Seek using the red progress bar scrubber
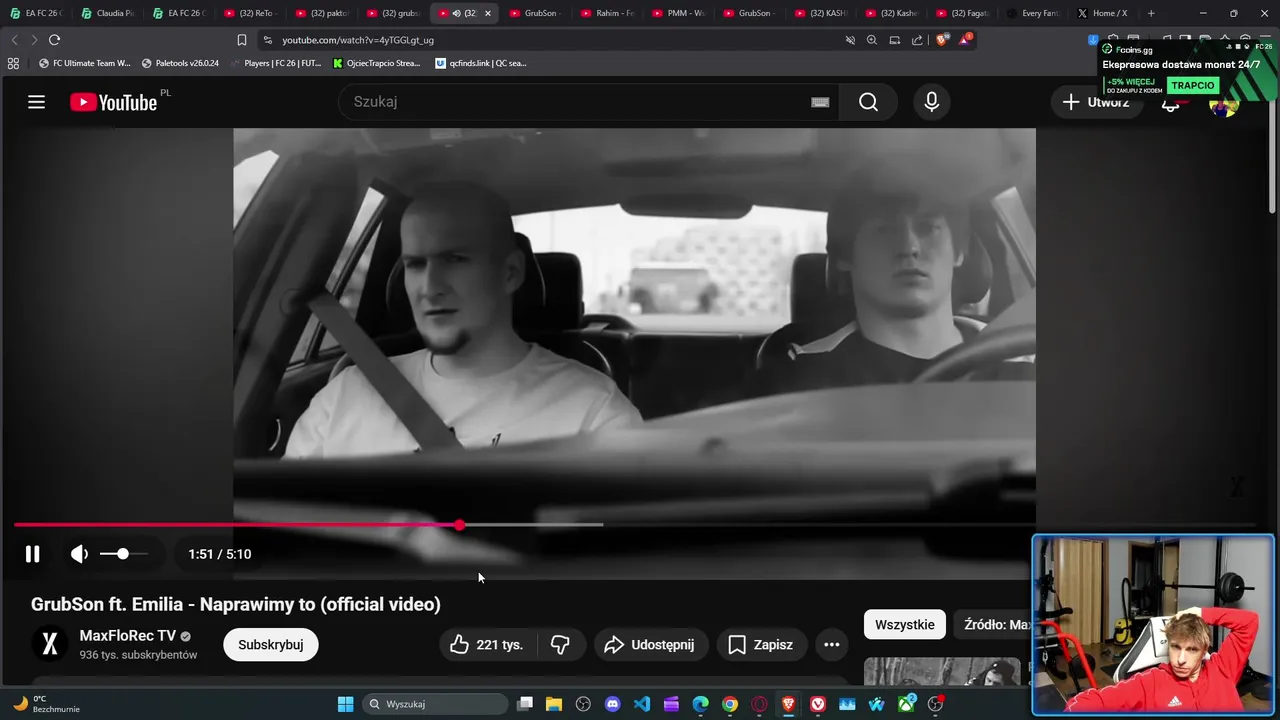The image size is (1280, 720). pyautogui.click(x=459, y=525)
